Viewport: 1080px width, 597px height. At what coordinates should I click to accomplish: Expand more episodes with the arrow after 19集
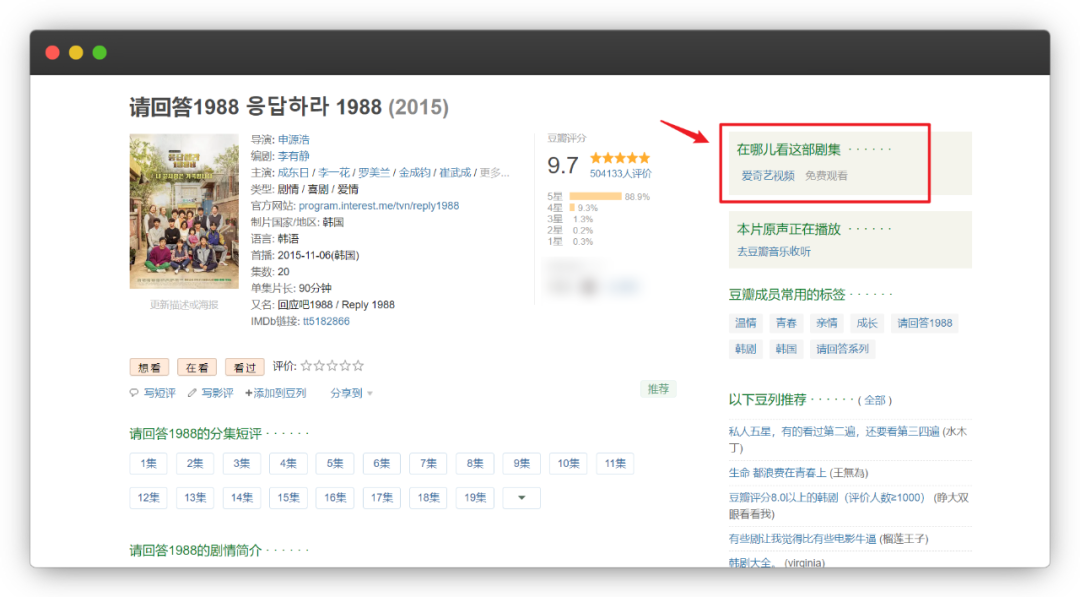(521, 497)
